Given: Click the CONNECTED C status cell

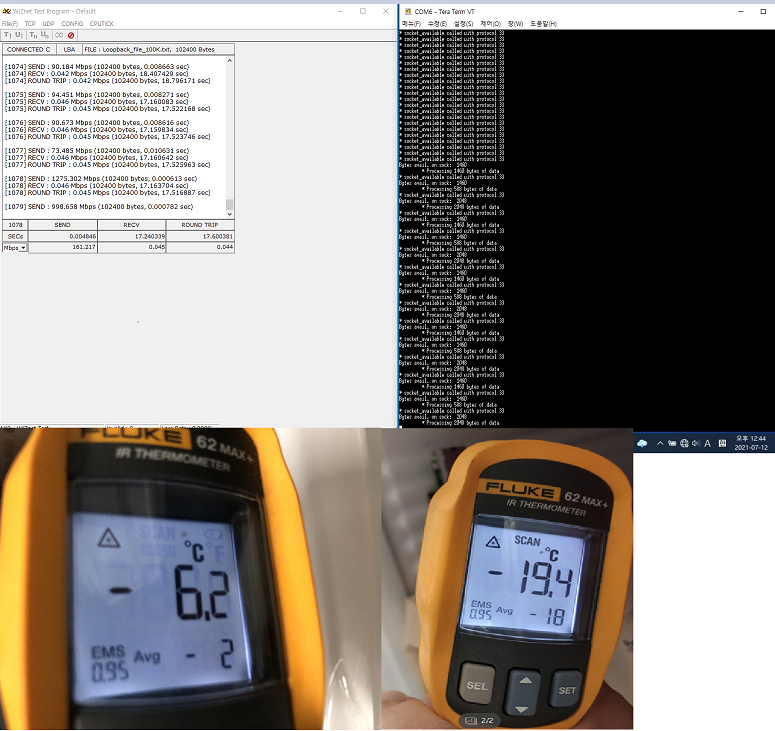Looking at the screenshot, I should (29, 49).
